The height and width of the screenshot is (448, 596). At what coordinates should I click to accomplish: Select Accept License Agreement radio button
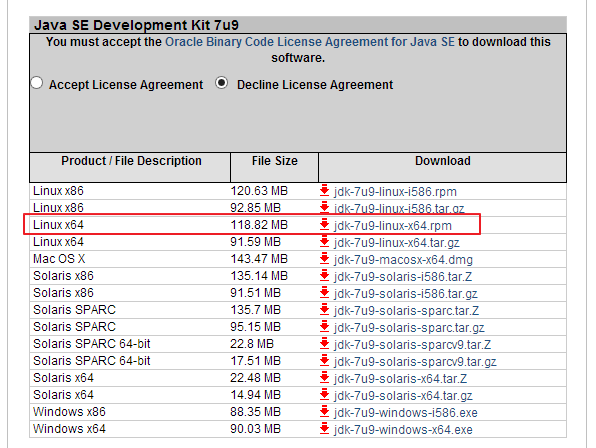[37, 83]
